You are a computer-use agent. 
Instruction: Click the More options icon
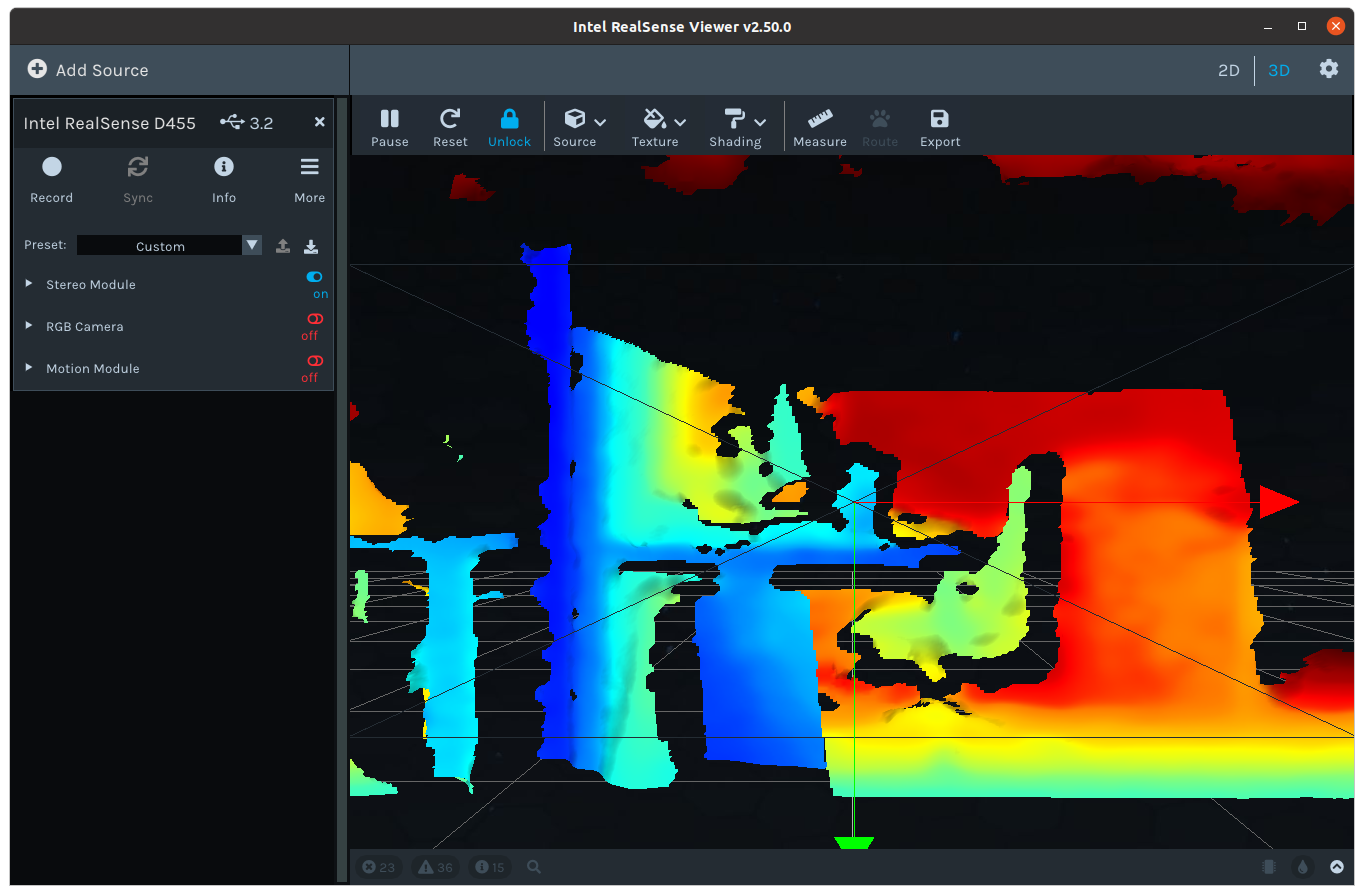point(309,167)
